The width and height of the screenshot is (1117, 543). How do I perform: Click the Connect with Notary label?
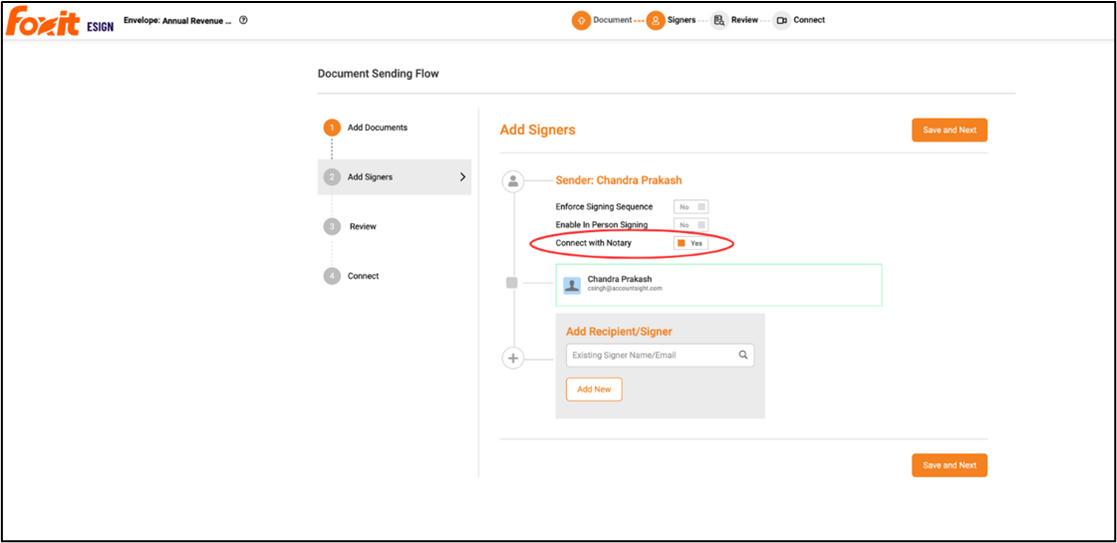click(593, 243)
